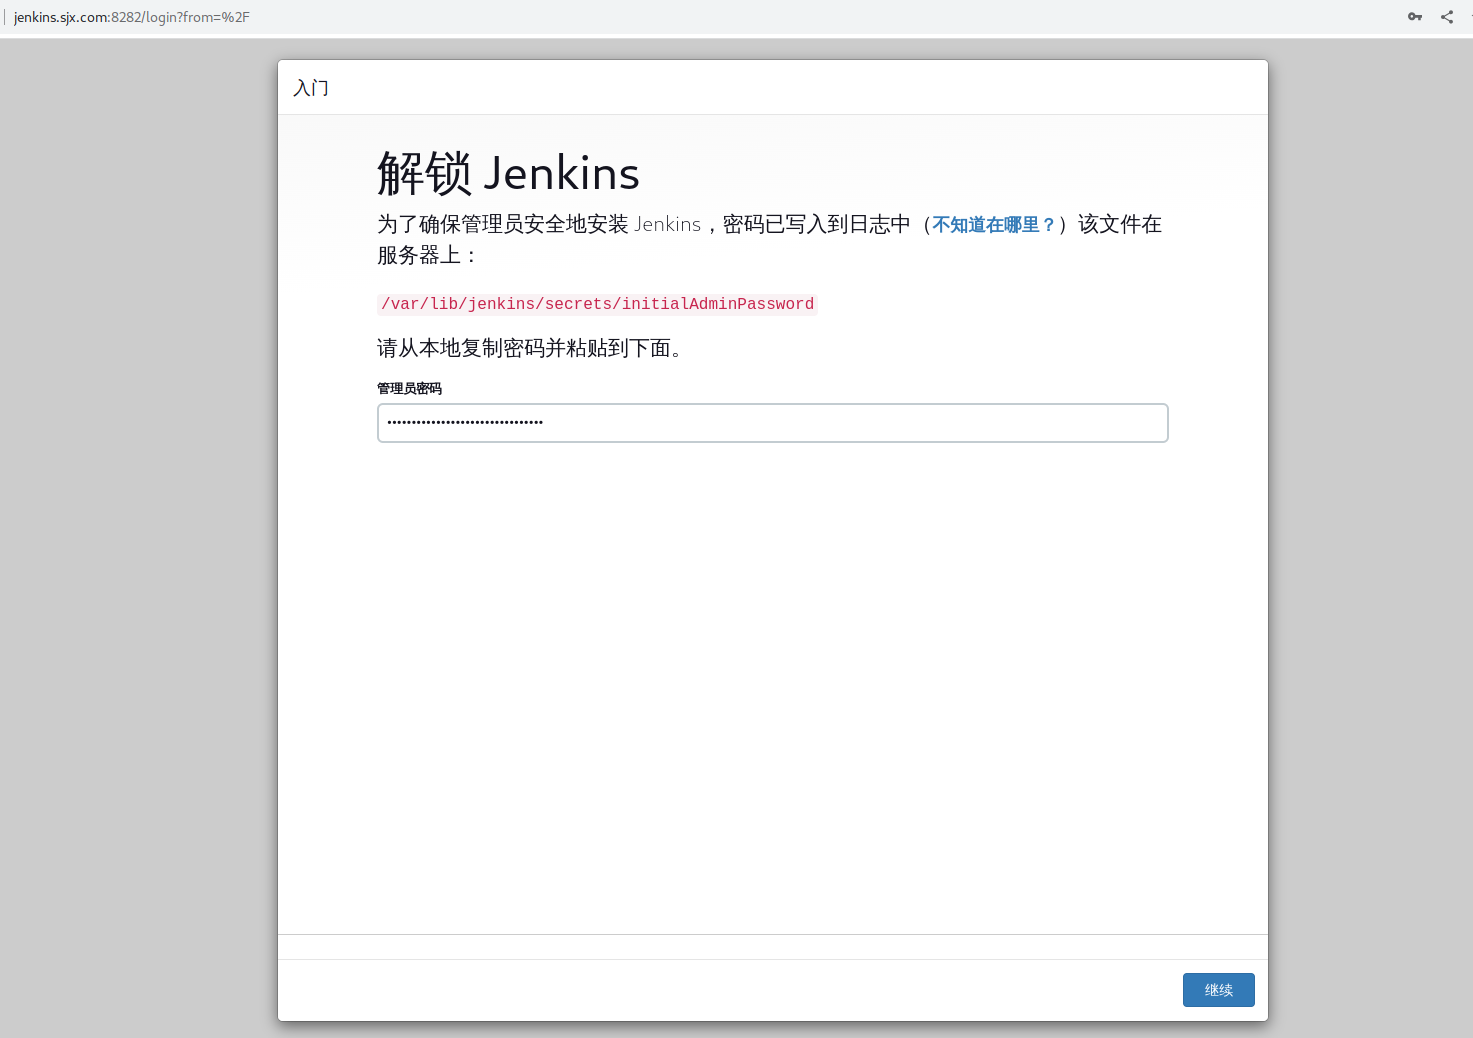1473x1038 pixels.
Task: Click the 继续 button to proceed with setup
Action: point(1218,989)
